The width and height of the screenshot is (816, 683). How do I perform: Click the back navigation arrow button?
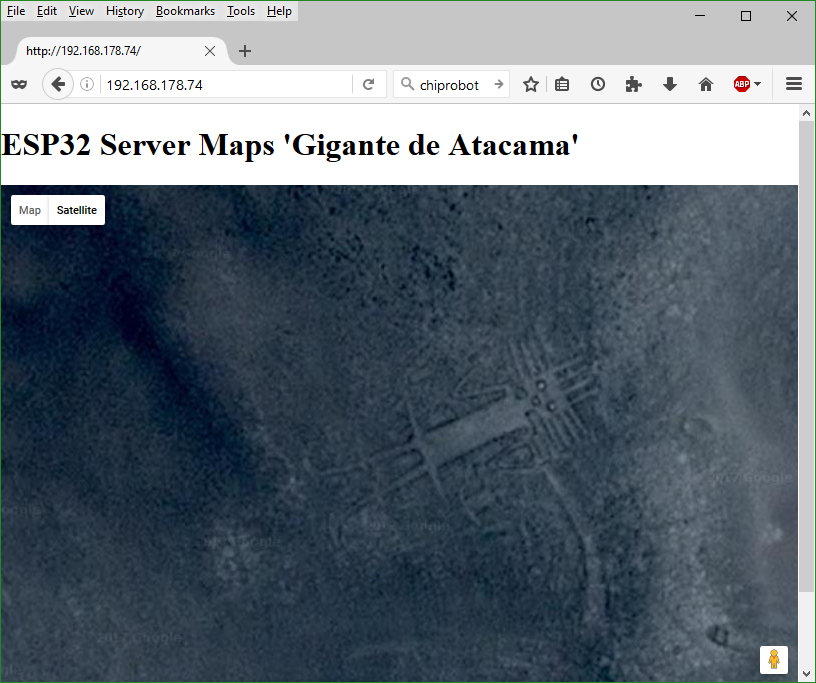pyautogui.click(x=58, y=85)
